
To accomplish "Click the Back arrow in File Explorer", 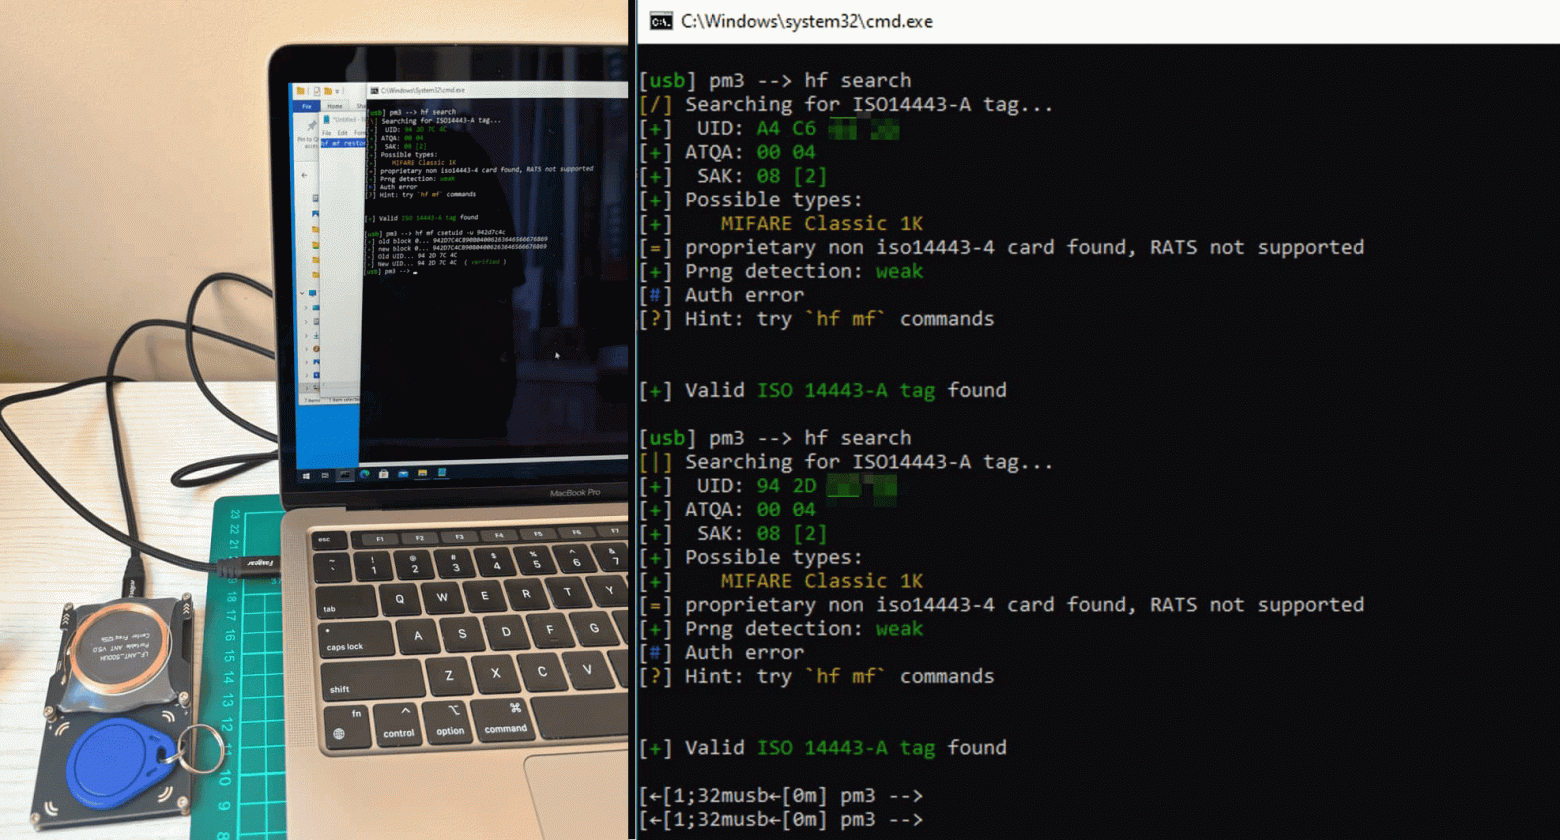I will (x=306, y=175).
